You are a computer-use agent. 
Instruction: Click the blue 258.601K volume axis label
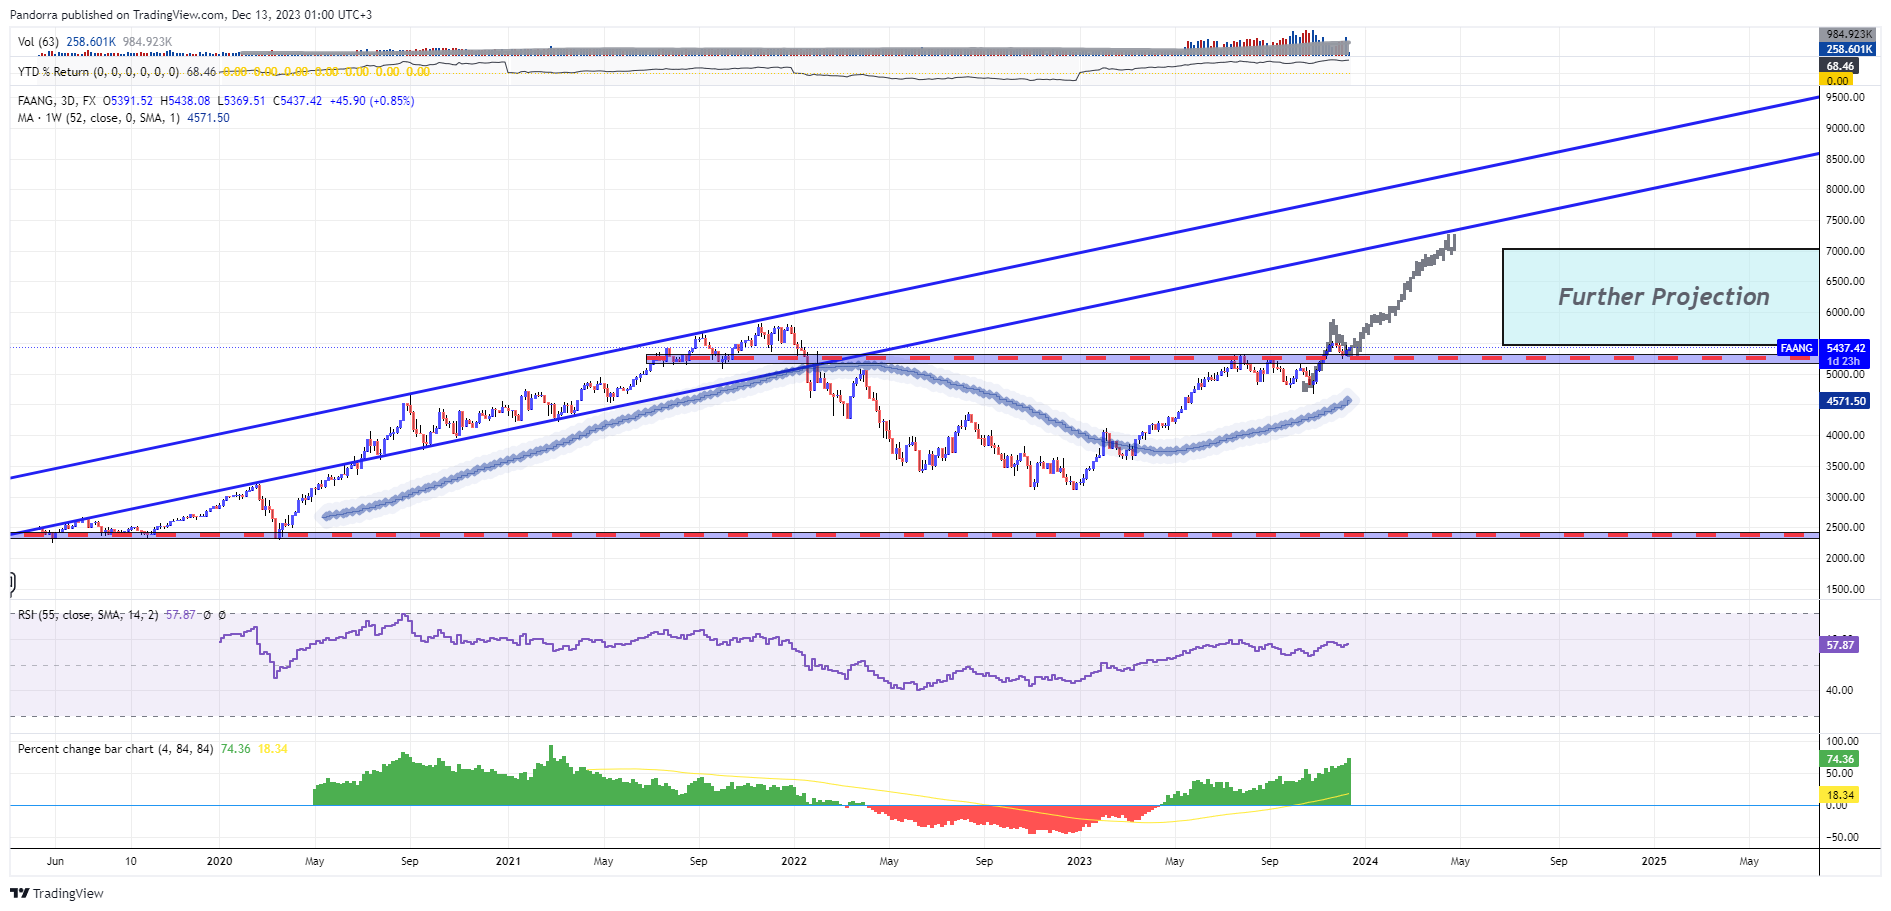coord(1847,49)
